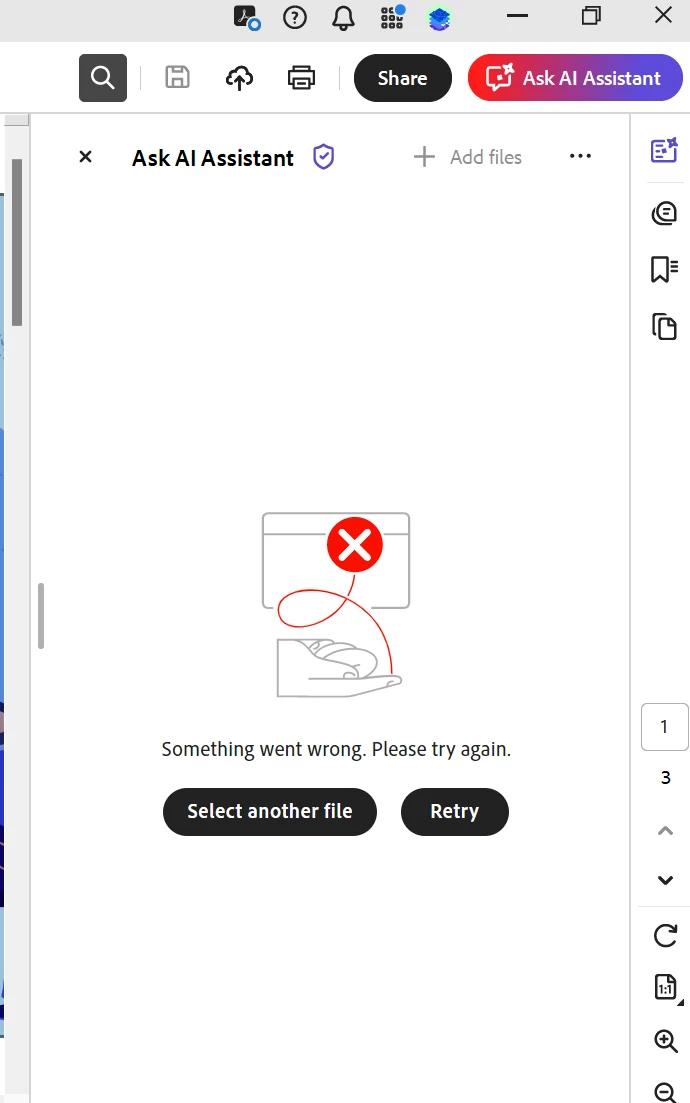Image resolution: width=690 pixels, height=1103 pixels.
Task: Show the Bookmarks panel
Action: [x=664, y=269]
